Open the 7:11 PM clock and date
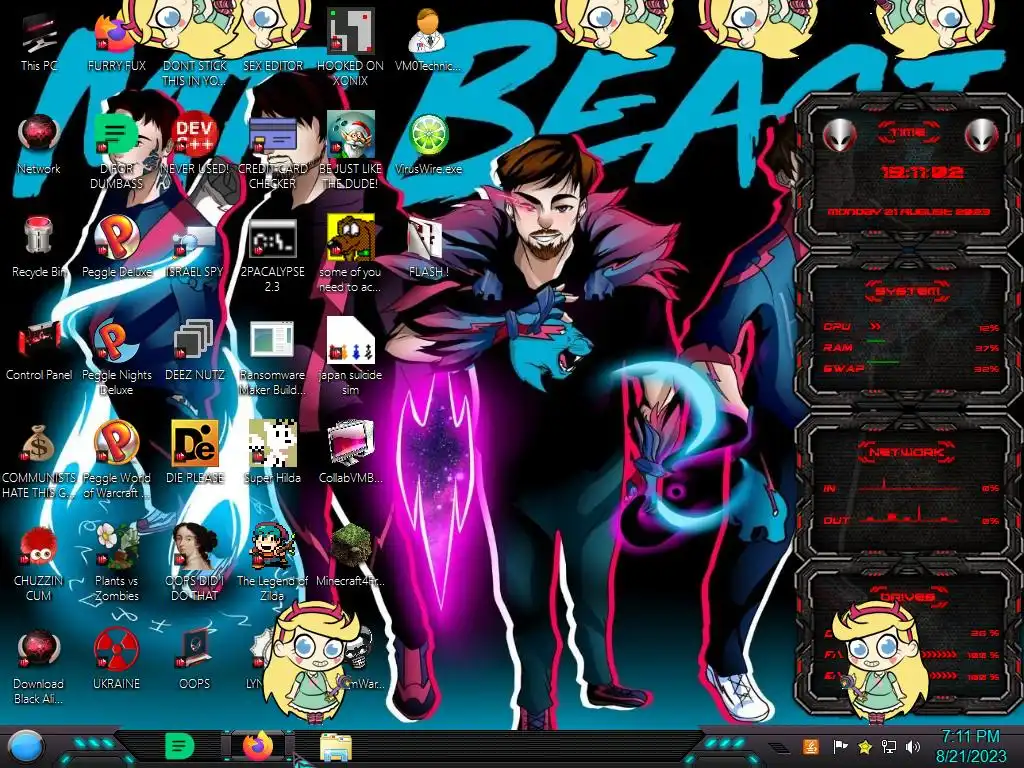 coord(970,746)
